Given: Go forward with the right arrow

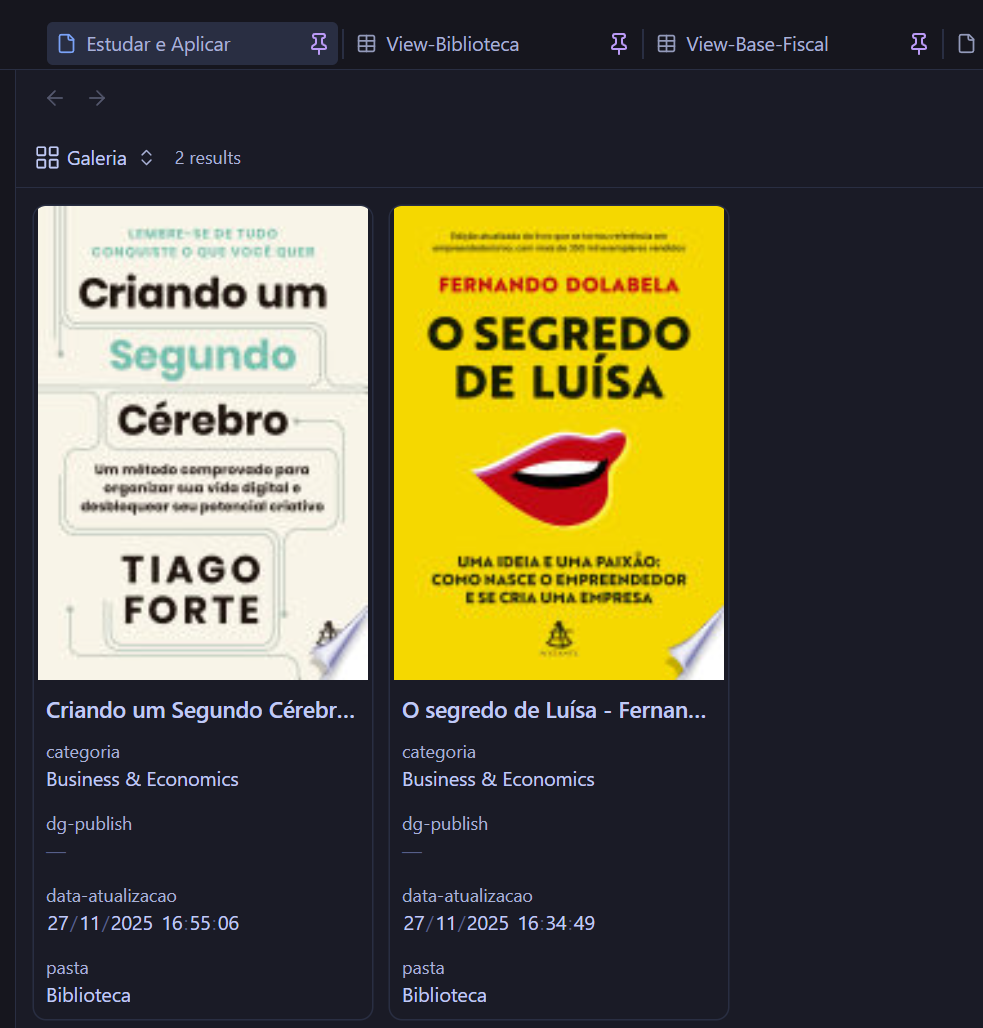Looking at the screenshot, I should tap(97, 98).
